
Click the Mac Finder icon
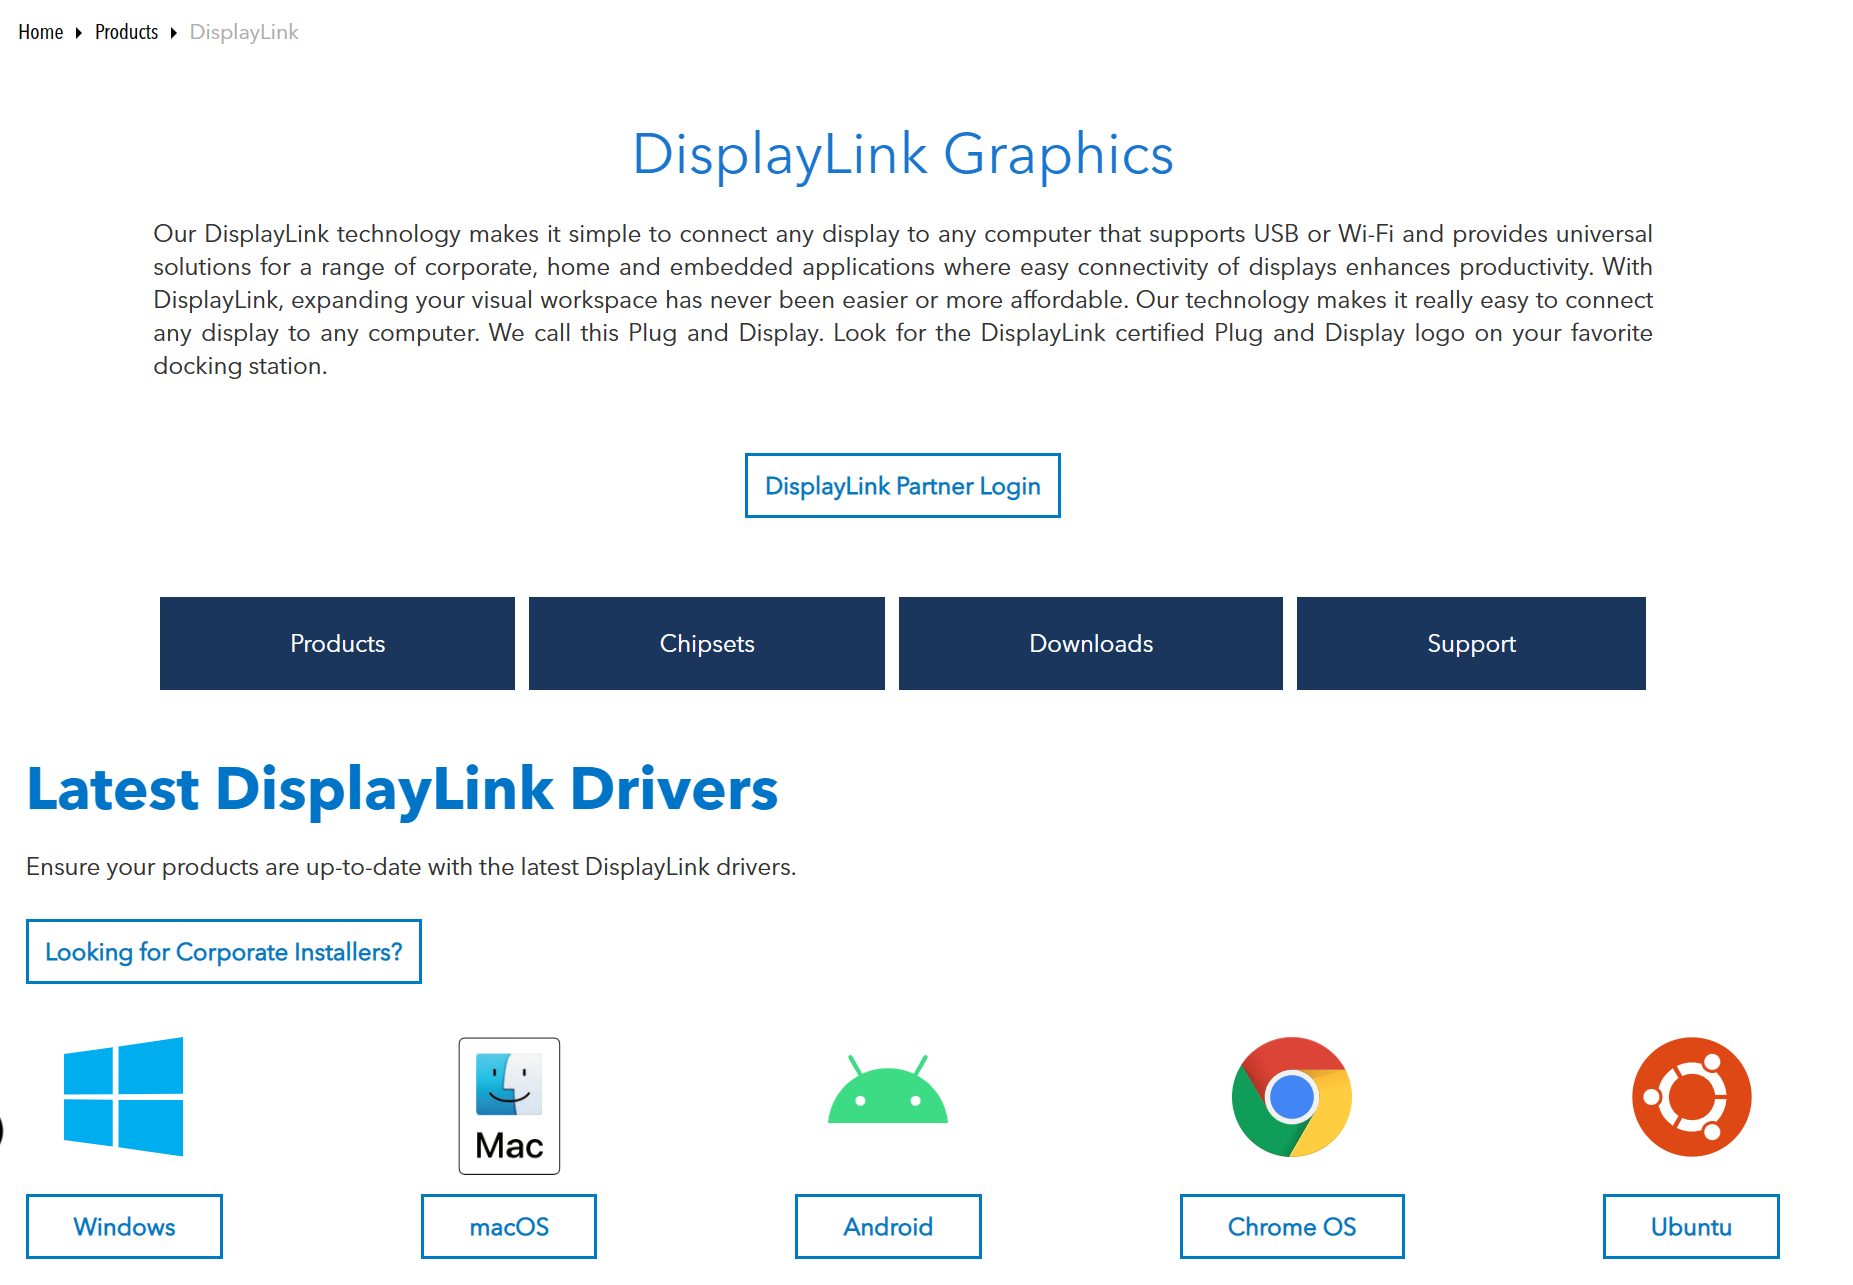509,1105
